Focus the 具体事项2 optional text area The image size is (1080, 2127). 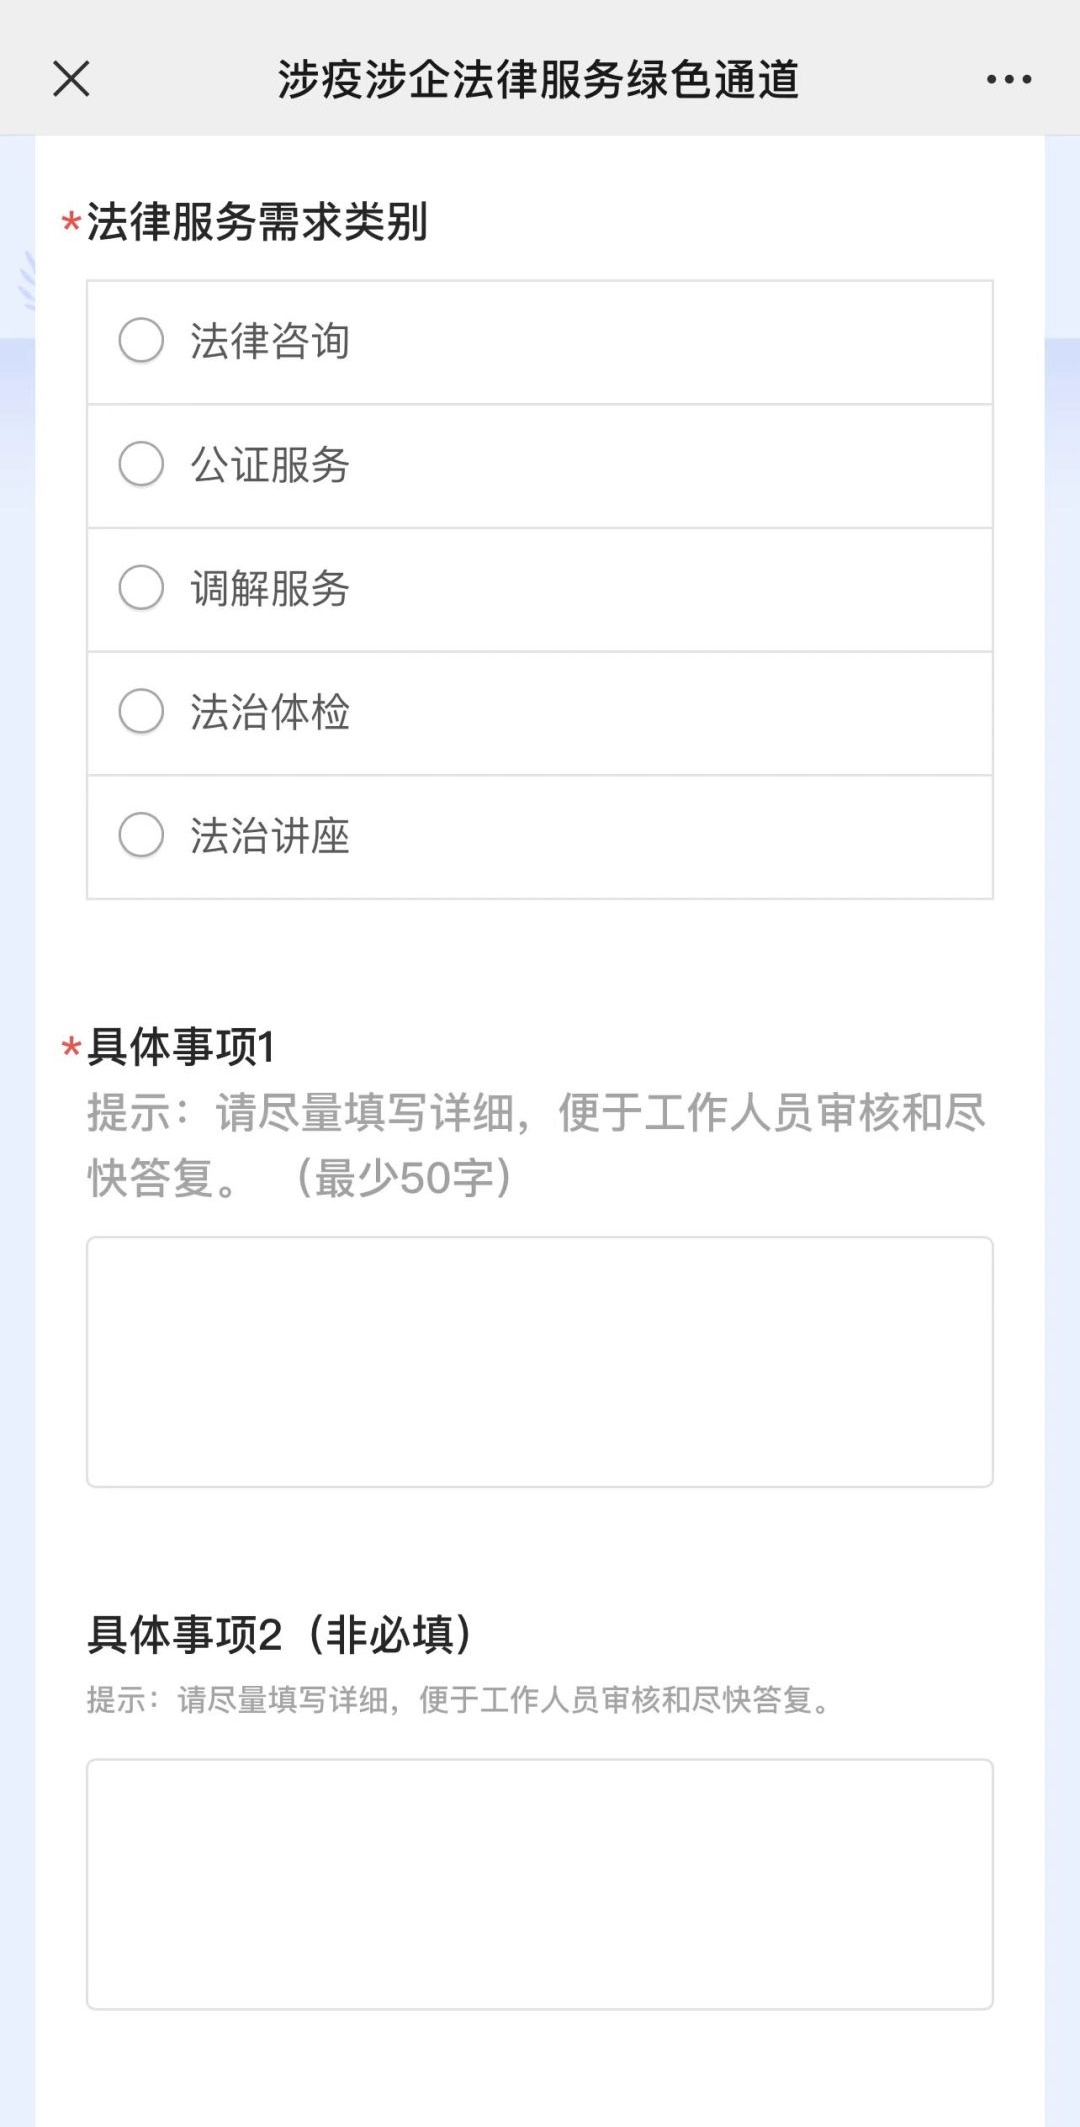(x=539, y=1884)
